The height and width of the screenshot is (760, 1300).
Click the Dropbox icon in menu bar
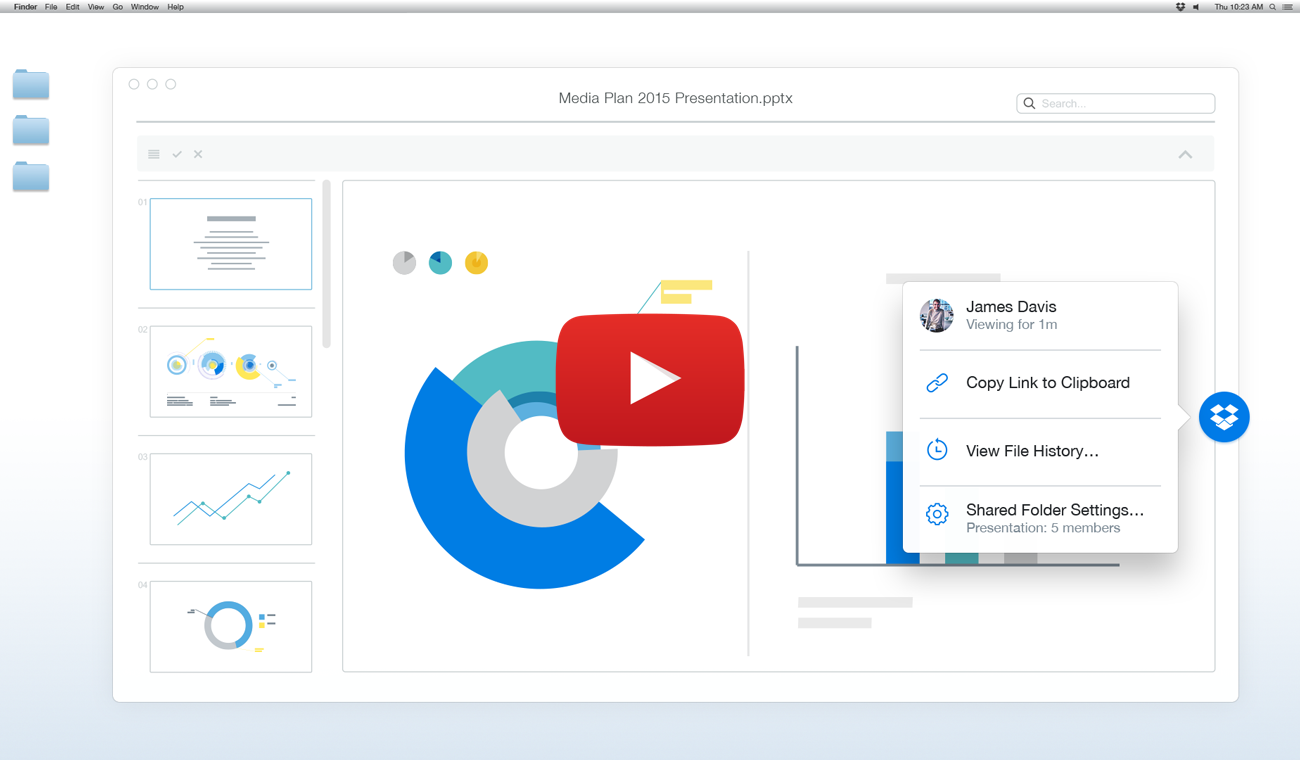point(1180,7)
